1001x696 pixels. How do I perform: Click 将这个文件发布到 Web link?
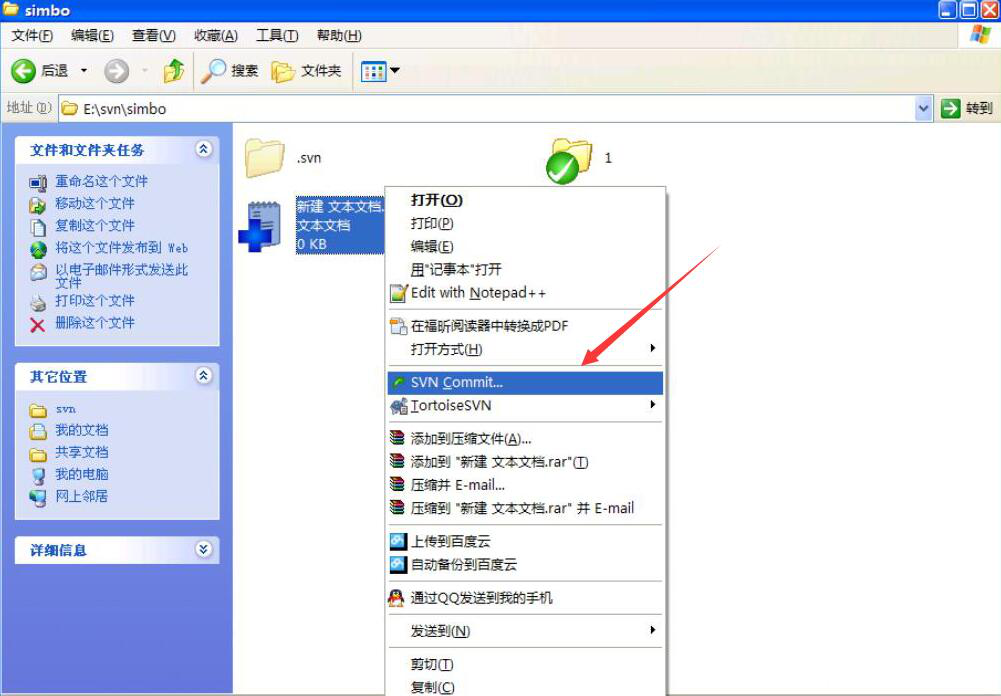[121, 248]
